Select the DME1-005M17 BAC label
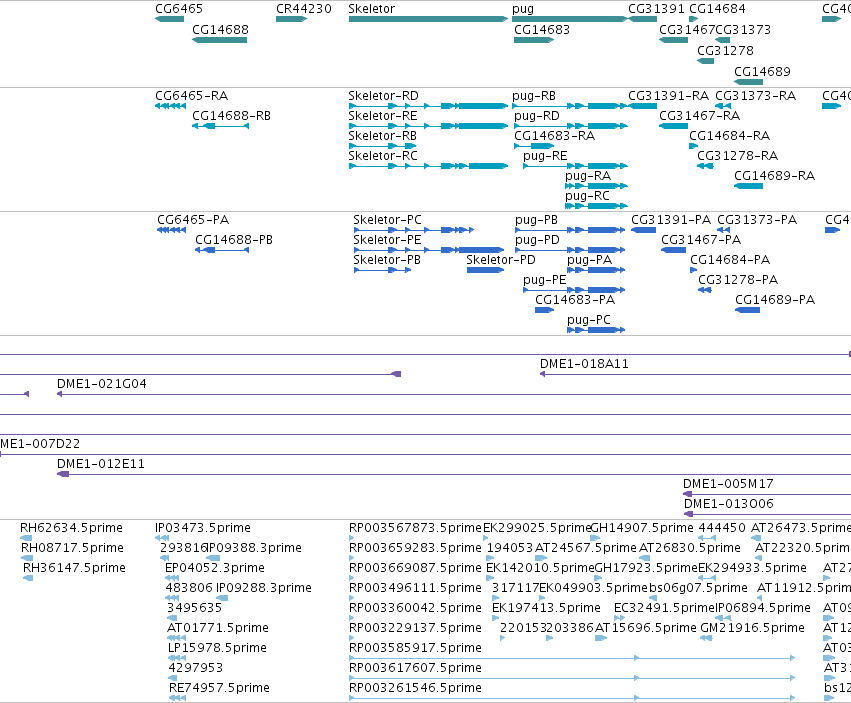This screenshot has width=851, height=703. pyautogui.click(x=728, y=484)
